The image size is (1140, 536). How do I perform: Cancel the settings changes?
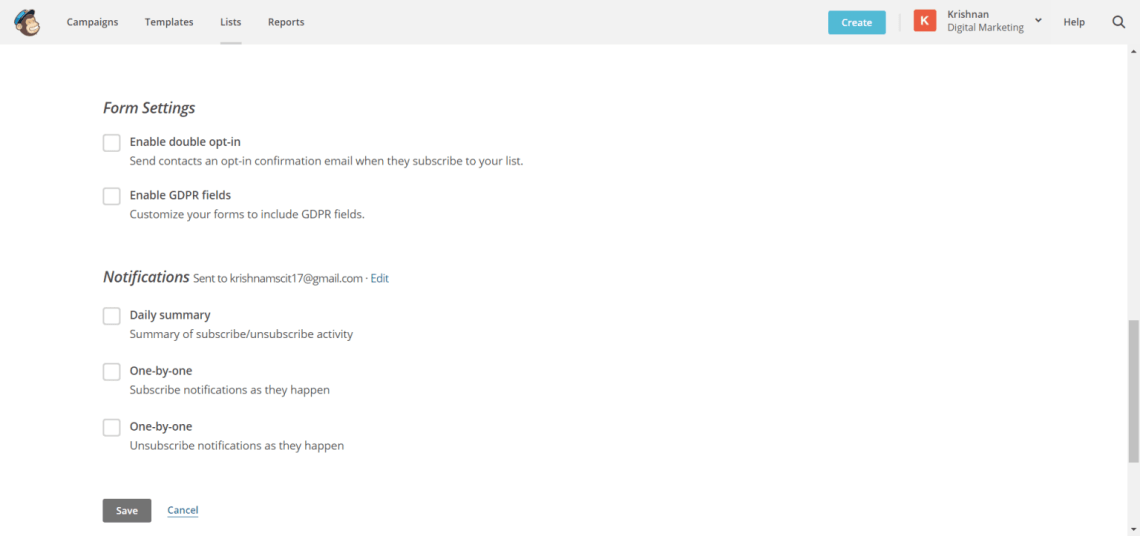[x=182, y=511]
